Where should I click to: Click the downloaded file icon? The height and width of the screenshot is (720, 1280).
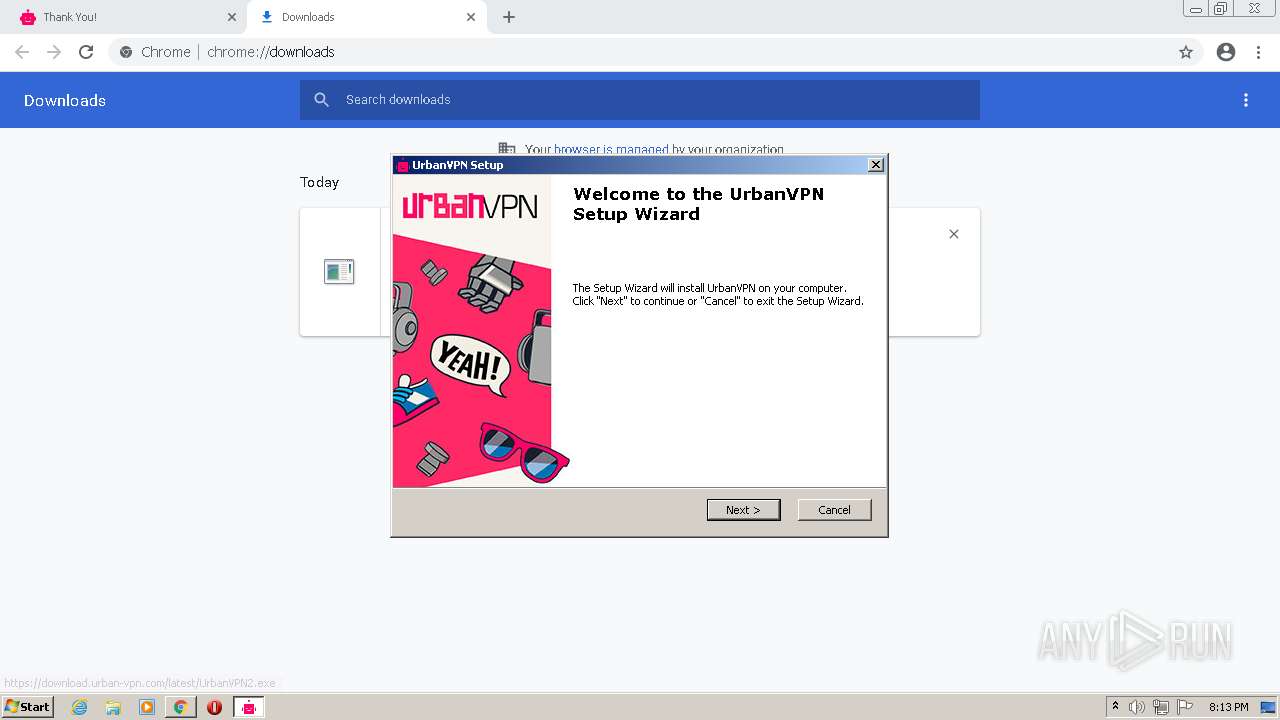(x=339, y=271)
